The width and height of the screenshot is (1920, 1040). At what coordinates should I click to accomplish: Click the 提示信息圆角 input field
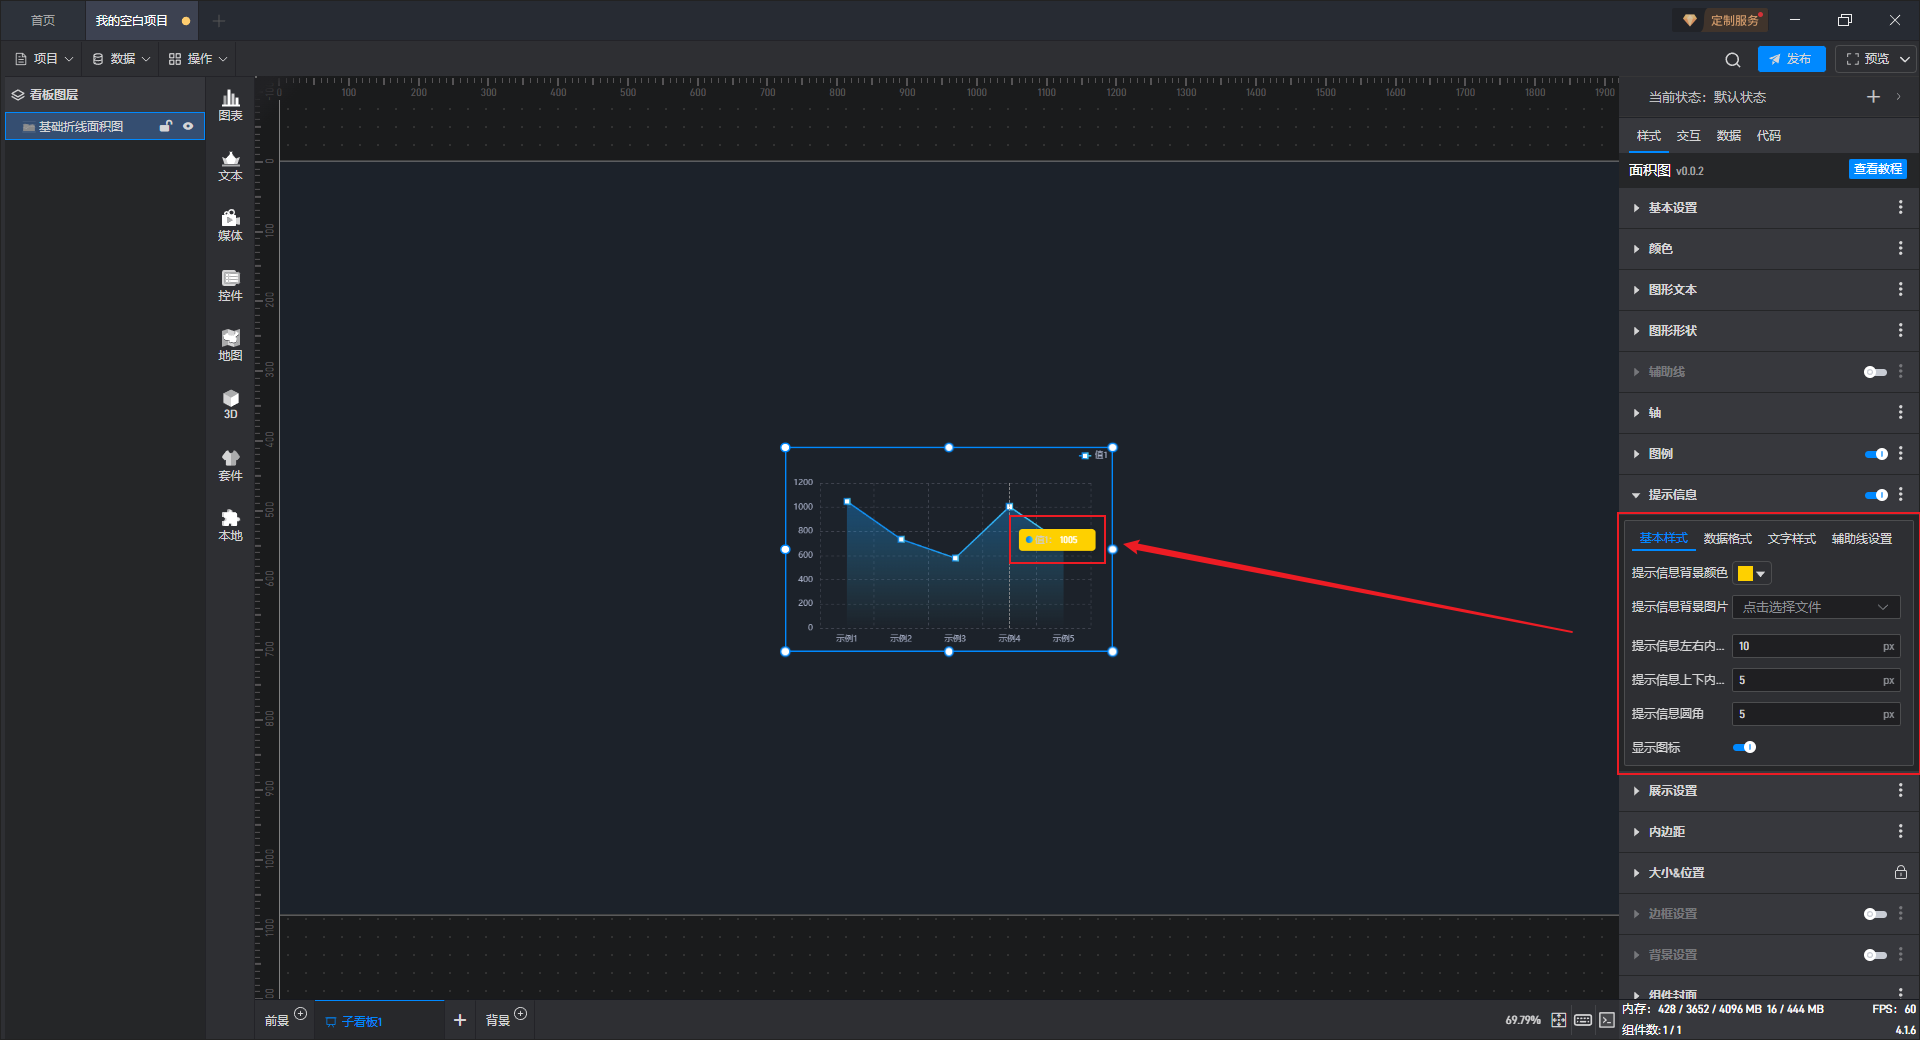click(x=1816, y=714)
